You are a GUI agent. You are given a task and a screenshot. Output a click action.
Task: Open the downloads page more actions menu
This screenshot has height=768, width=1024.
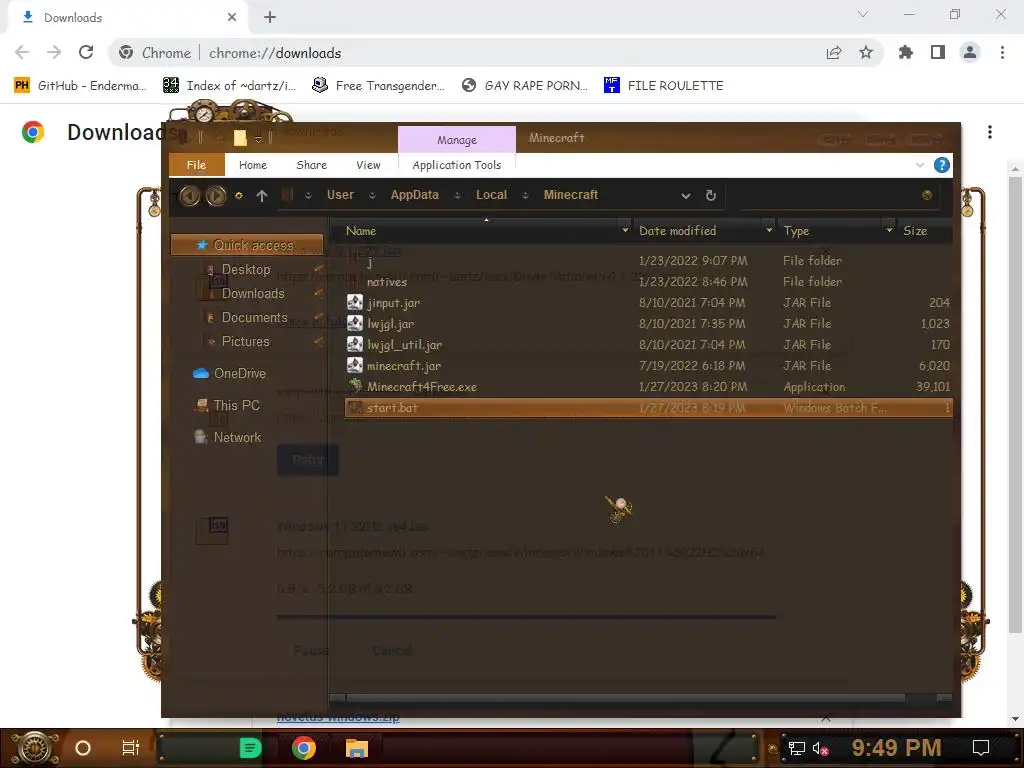click(990, 133)
